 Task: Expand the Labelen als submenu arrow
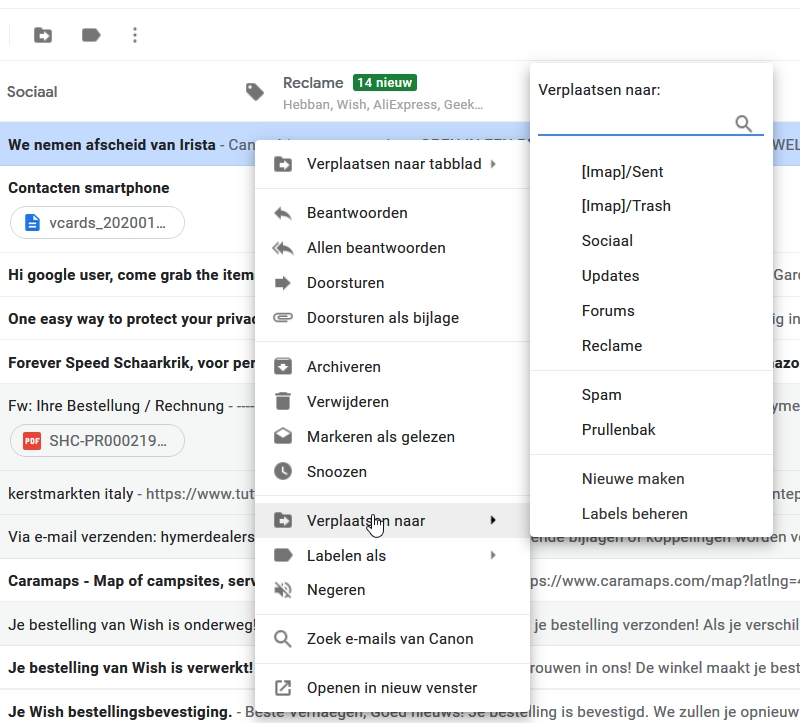pos(493,555)
